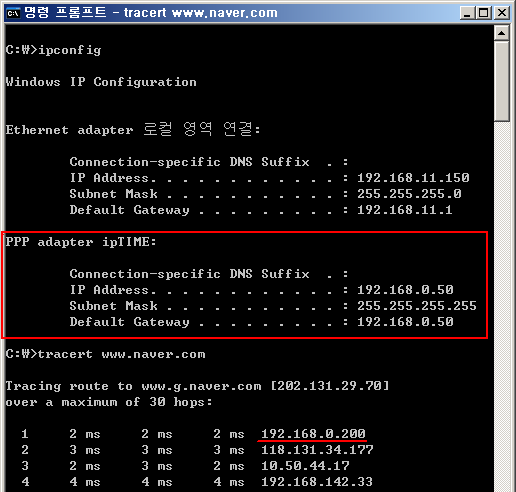The width and height of the screenshot is (516, 492).
Task: Click the scrollbar up arrow
Action: [502, 33]
